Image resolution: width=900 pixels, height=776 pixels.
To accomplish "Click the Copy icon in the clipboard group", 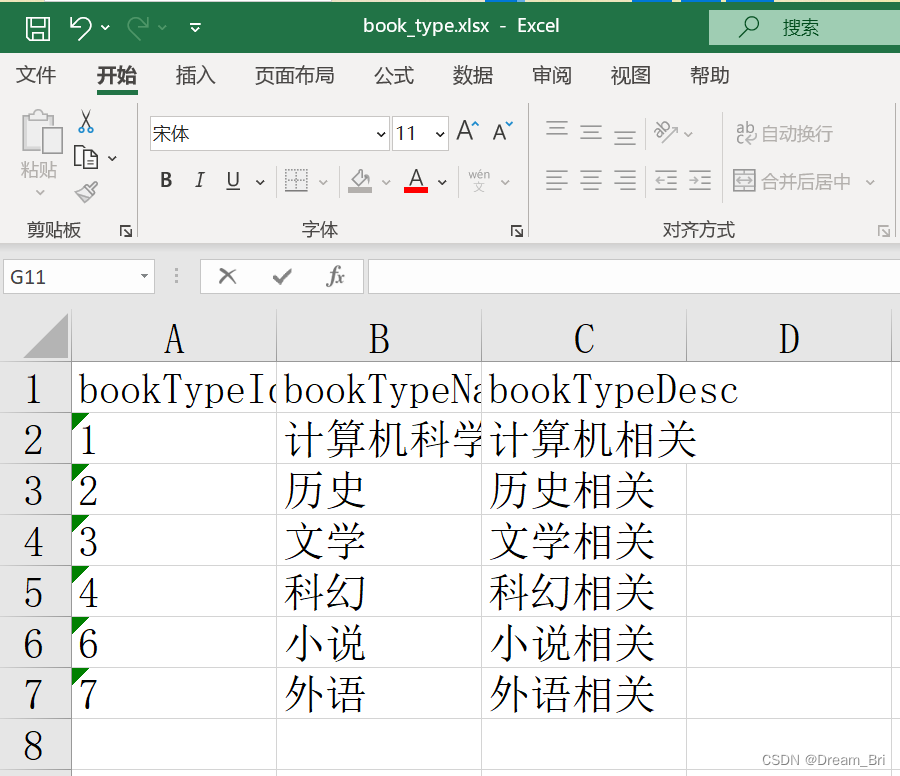I will click(85, 156).
